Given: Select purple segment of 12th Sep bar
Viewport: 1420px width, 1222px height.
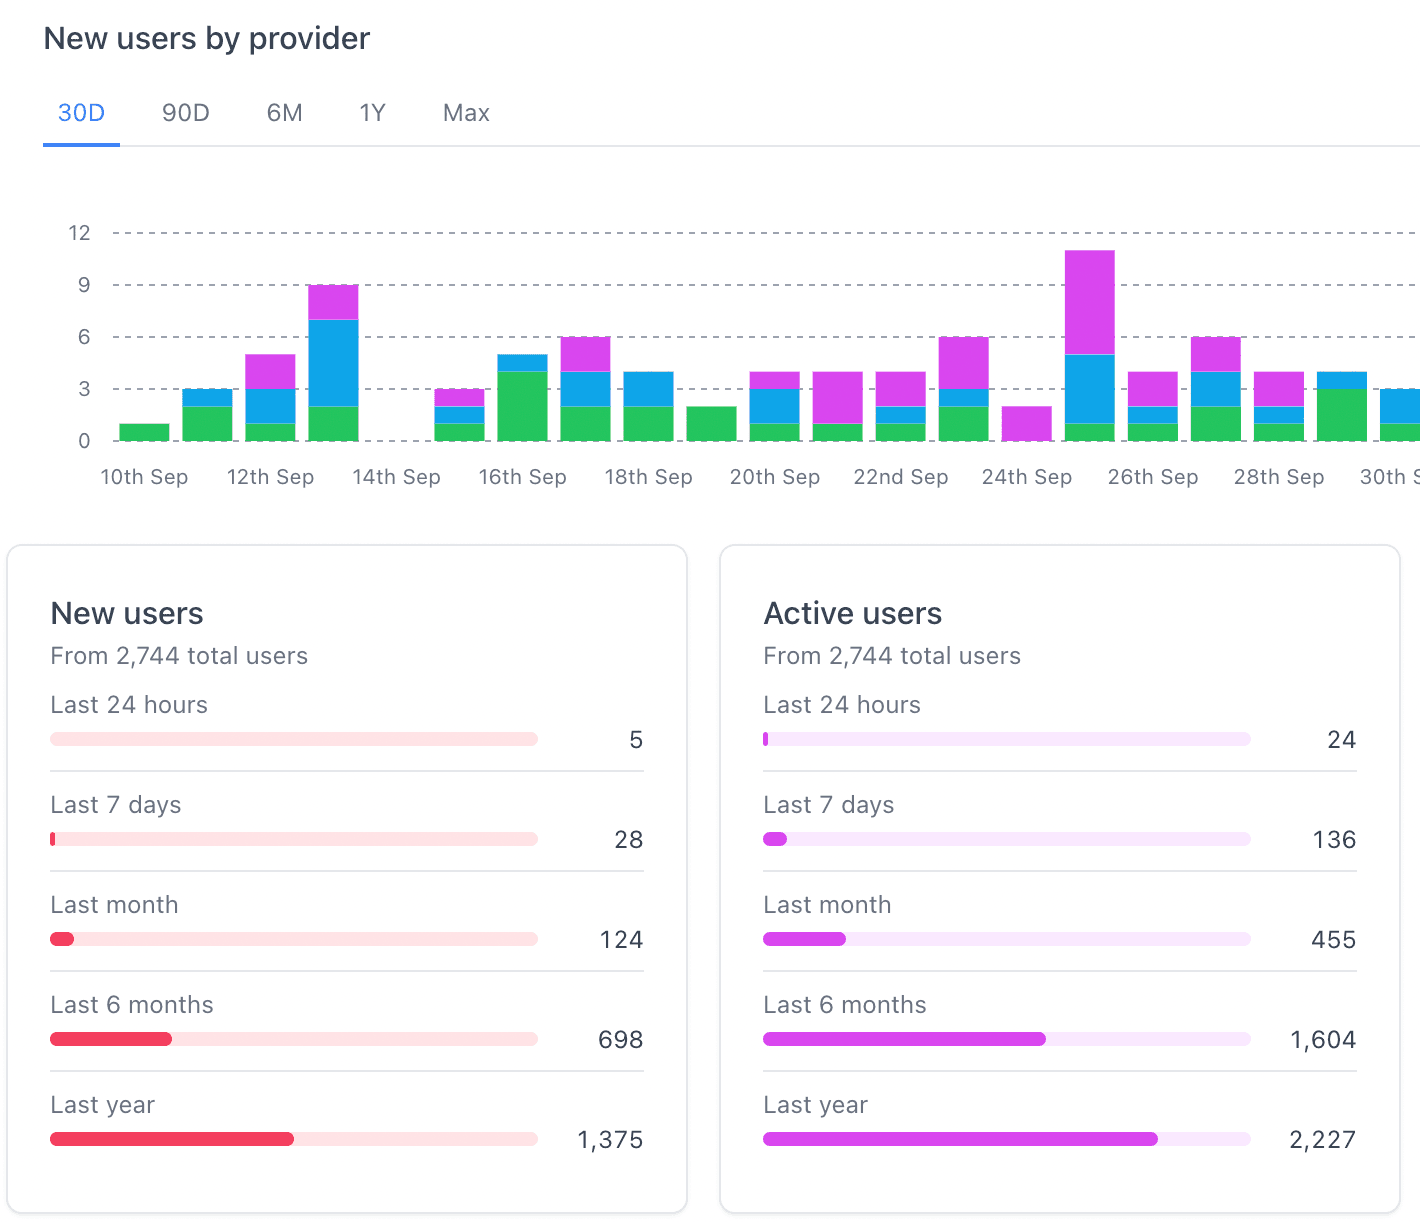Looking at the screenshot, I should [x=270, y=371].
